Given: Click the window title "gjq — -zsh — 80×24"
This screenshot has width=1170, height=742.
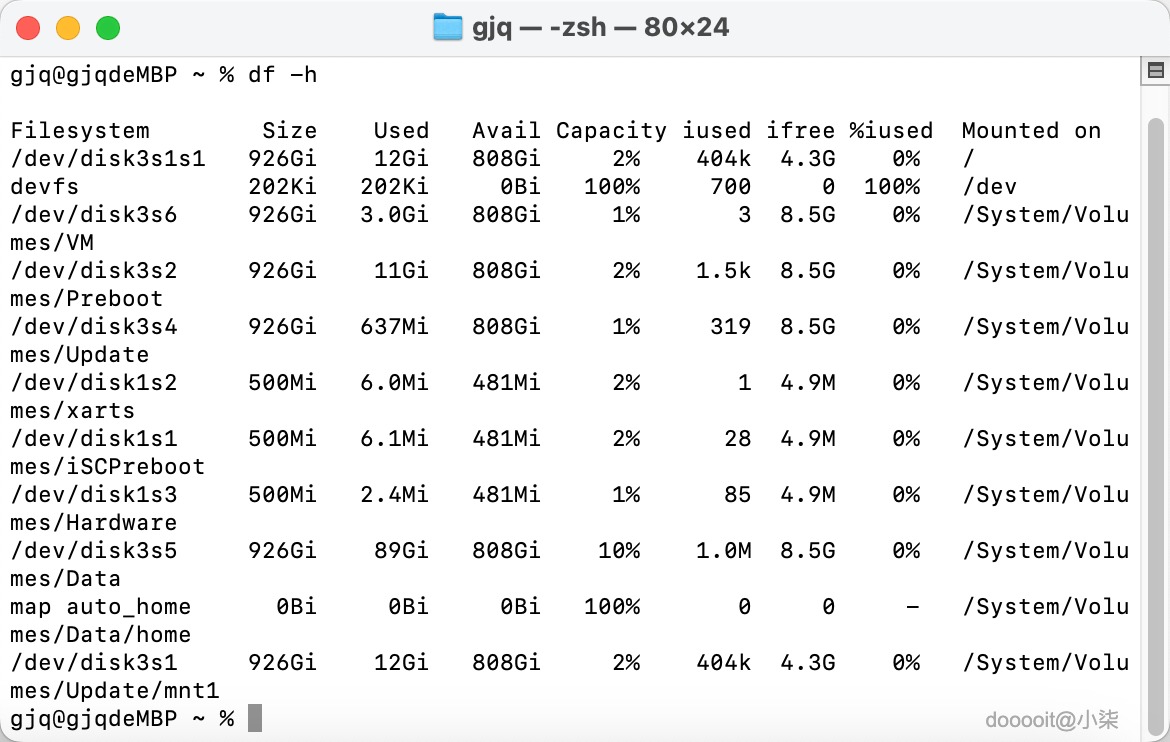Looking at the screenshot, I should (600, 27).
